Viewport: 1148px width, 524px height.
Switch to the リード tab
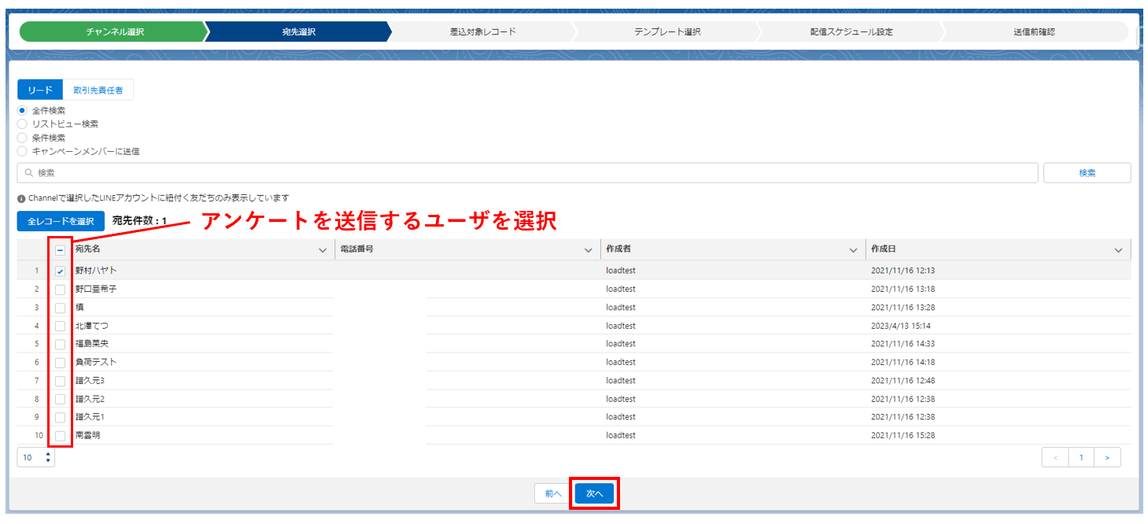coord(40,90)
